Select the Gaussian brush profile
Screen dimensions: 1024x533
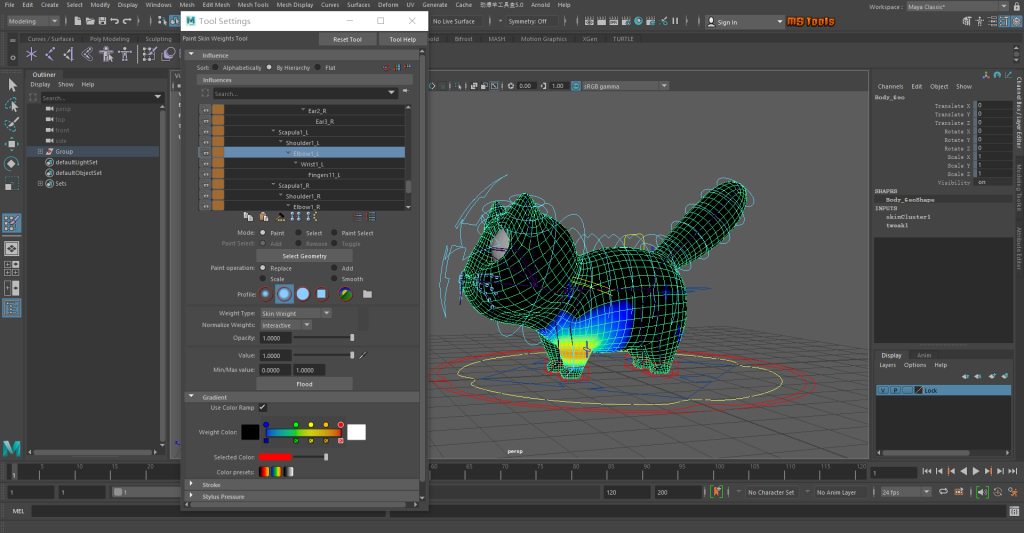coord(265,294)
